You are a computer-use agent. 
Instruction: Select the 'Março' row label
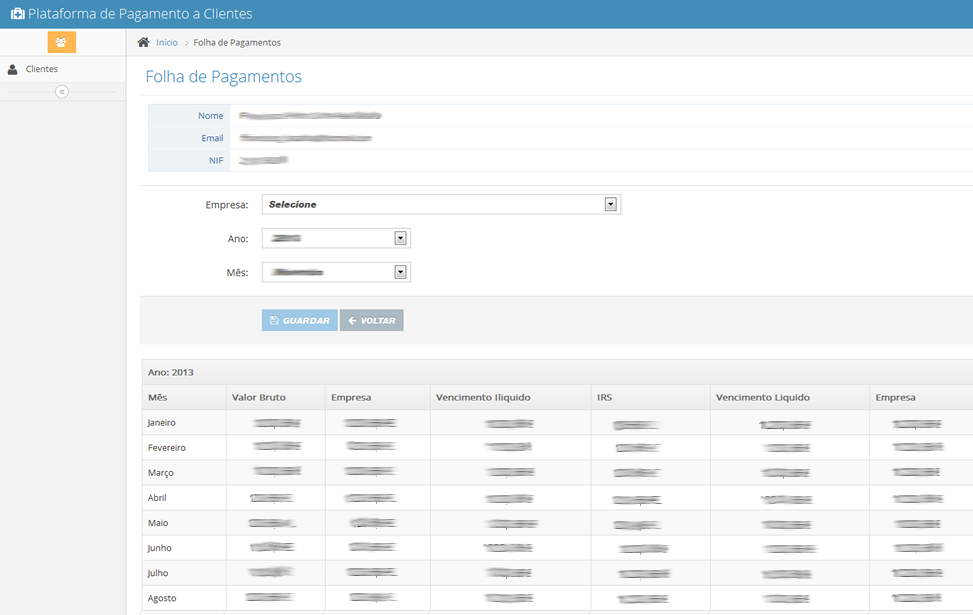tap(161, 473)
